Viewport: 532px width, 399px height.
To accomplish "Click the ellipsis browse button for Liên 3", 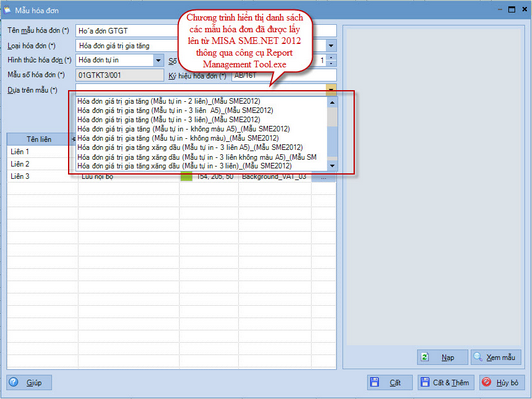I will (x=323, y=177).
